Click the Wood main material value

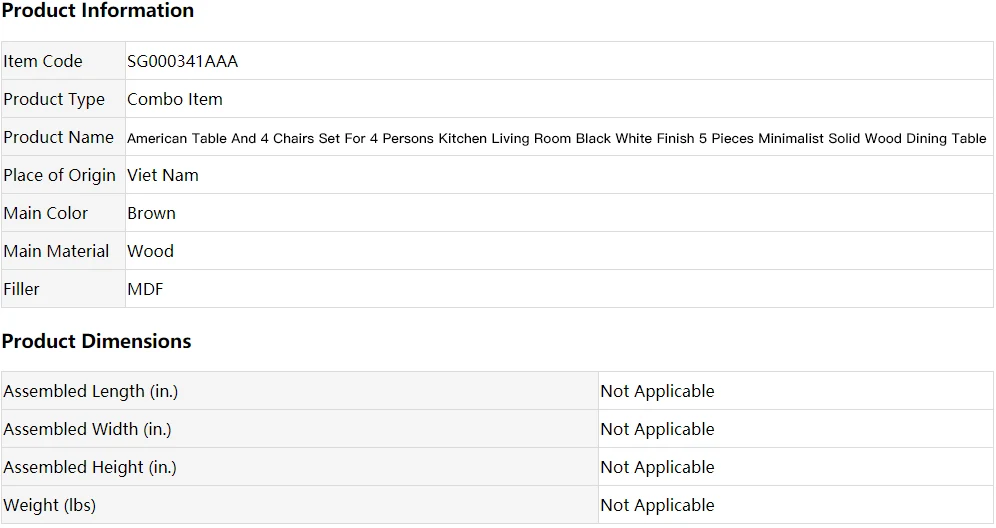tap(150, 252)
